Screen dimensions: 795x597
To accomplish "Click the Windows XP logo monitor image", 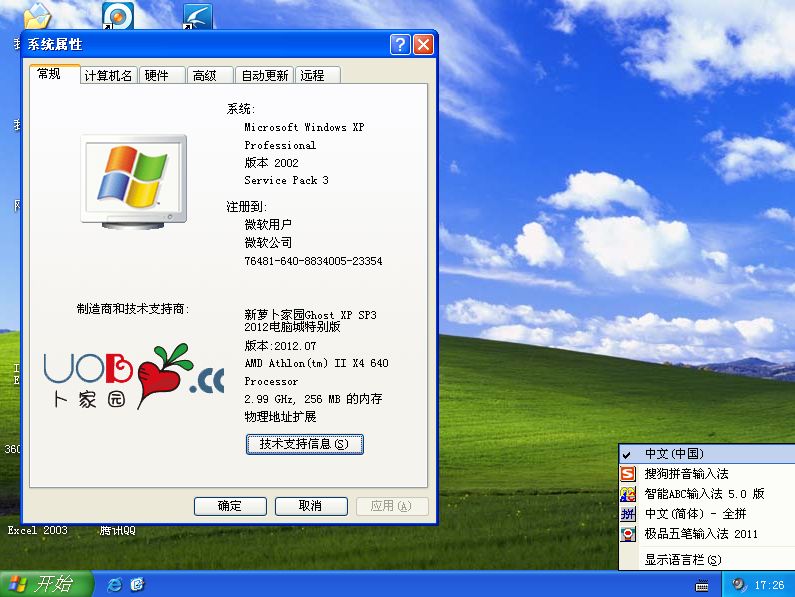I will pyautogui.click(x=134, y=182).
